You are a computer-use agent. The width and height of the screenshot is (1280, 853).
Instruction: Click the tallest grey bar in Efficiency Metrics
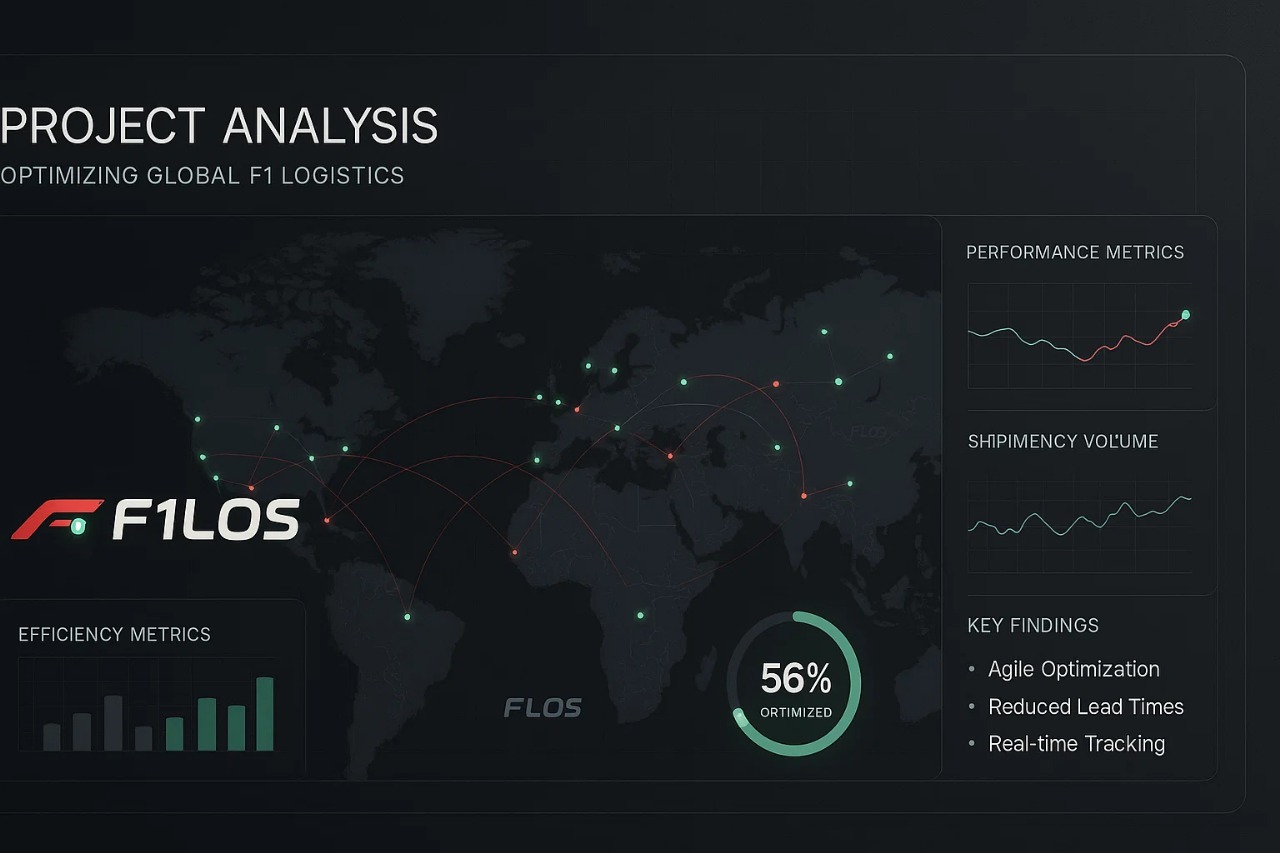pyautogui.click(x=113, y=723)
